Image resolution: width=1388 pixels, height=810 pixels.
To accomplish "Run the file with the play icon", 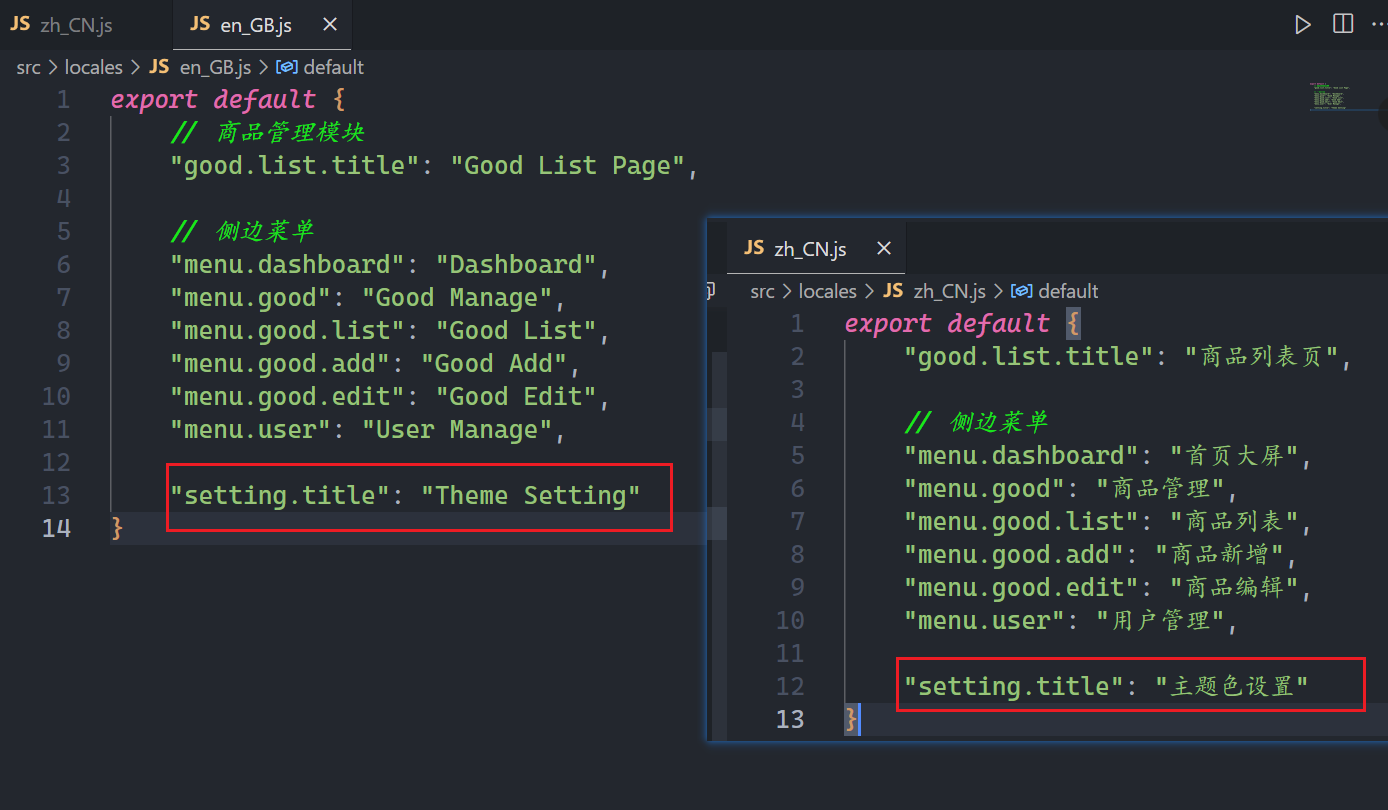I will pos(1302,25).
